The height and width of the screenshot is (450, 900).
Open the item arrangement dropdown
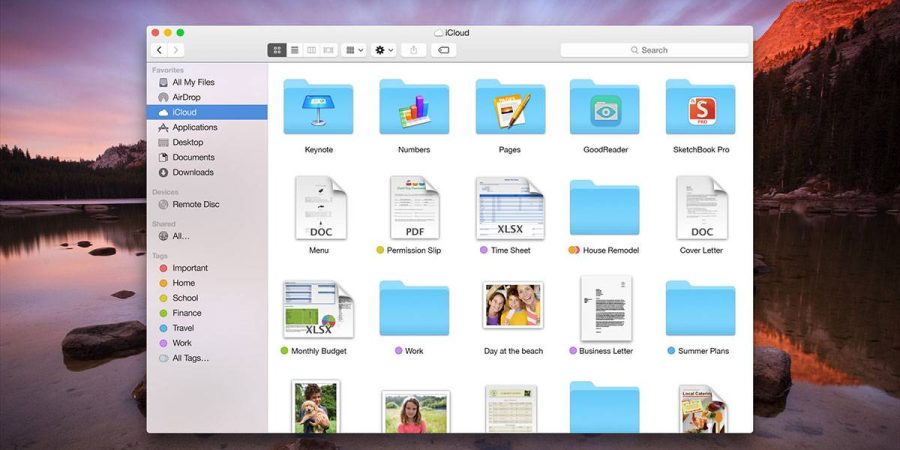point(354,50)
